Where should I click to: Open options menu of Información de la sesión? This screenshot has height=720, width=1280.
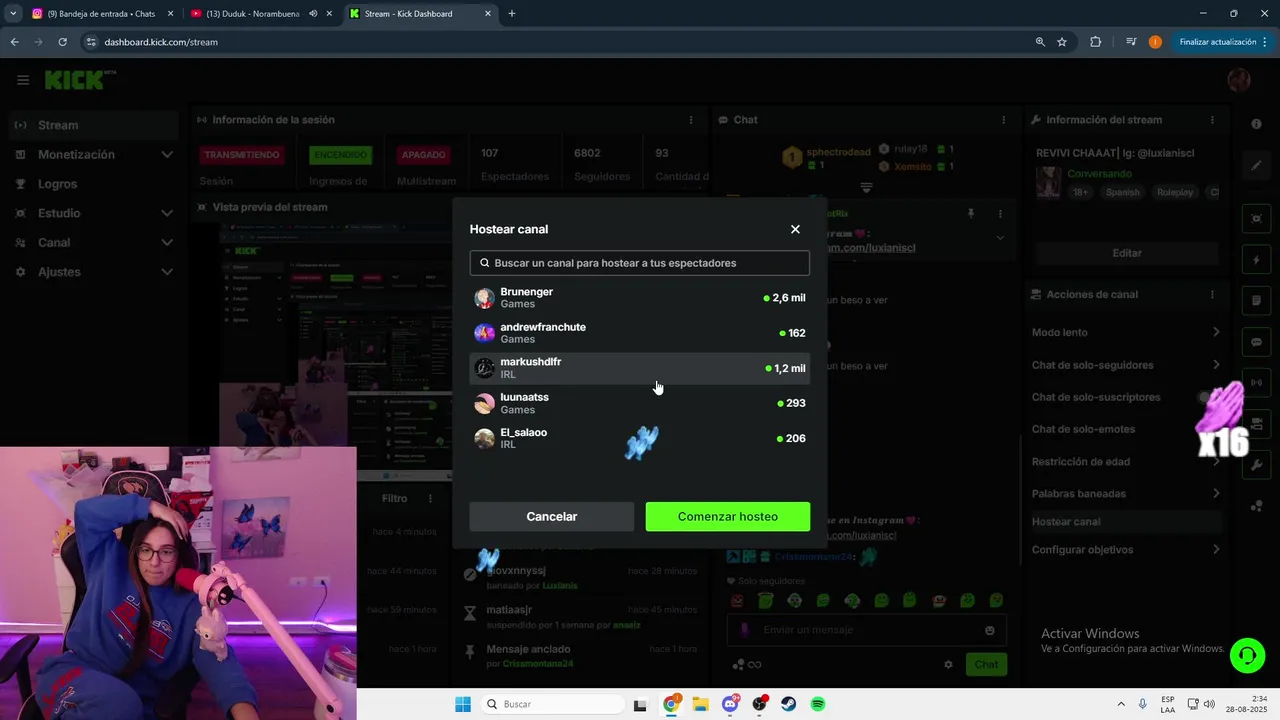[x=690, y=120]
